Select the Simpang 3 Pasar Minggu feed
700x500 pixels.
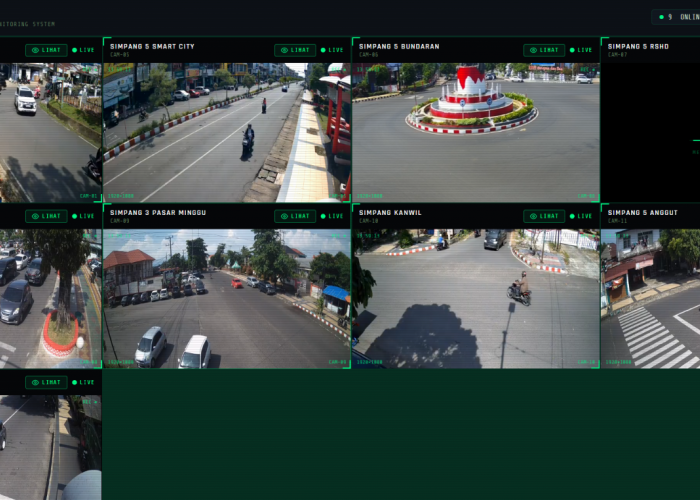pyautogui.click(x=227, y=299)
